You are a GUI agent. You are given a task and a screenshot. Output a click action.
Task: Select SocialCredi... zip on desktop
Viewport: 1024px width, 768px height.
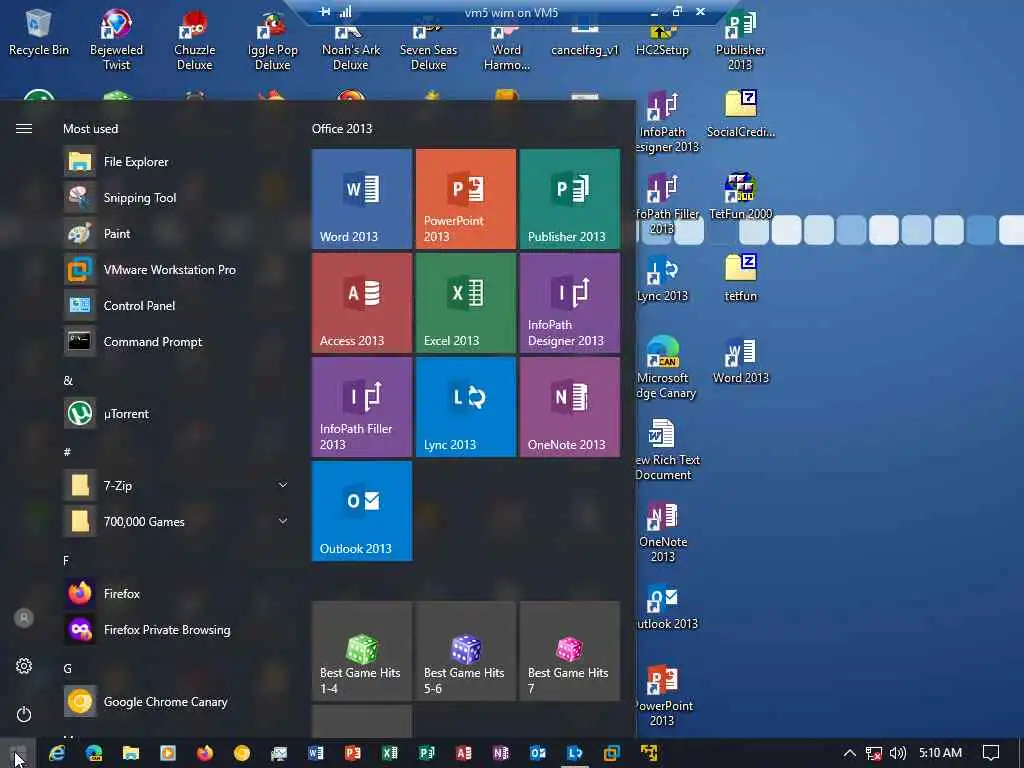coord(741,114)
